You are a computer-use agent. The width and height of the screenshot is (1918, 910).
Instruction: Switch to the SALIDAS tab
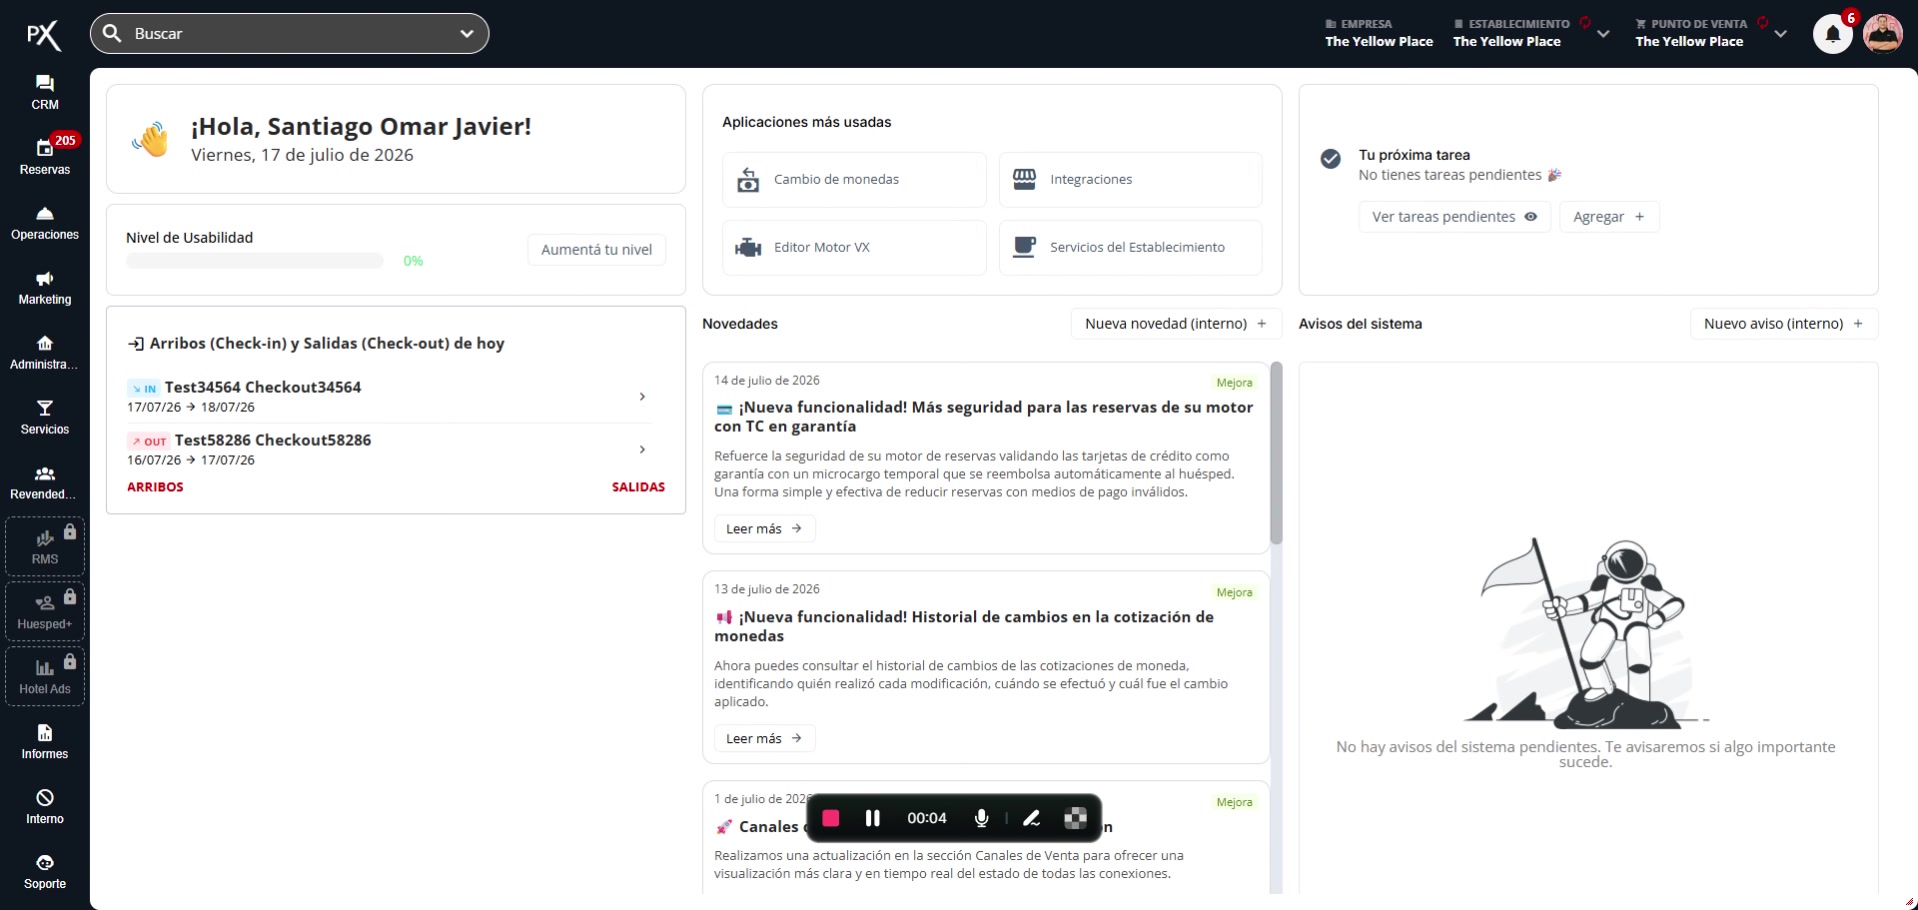click(638, 487)
